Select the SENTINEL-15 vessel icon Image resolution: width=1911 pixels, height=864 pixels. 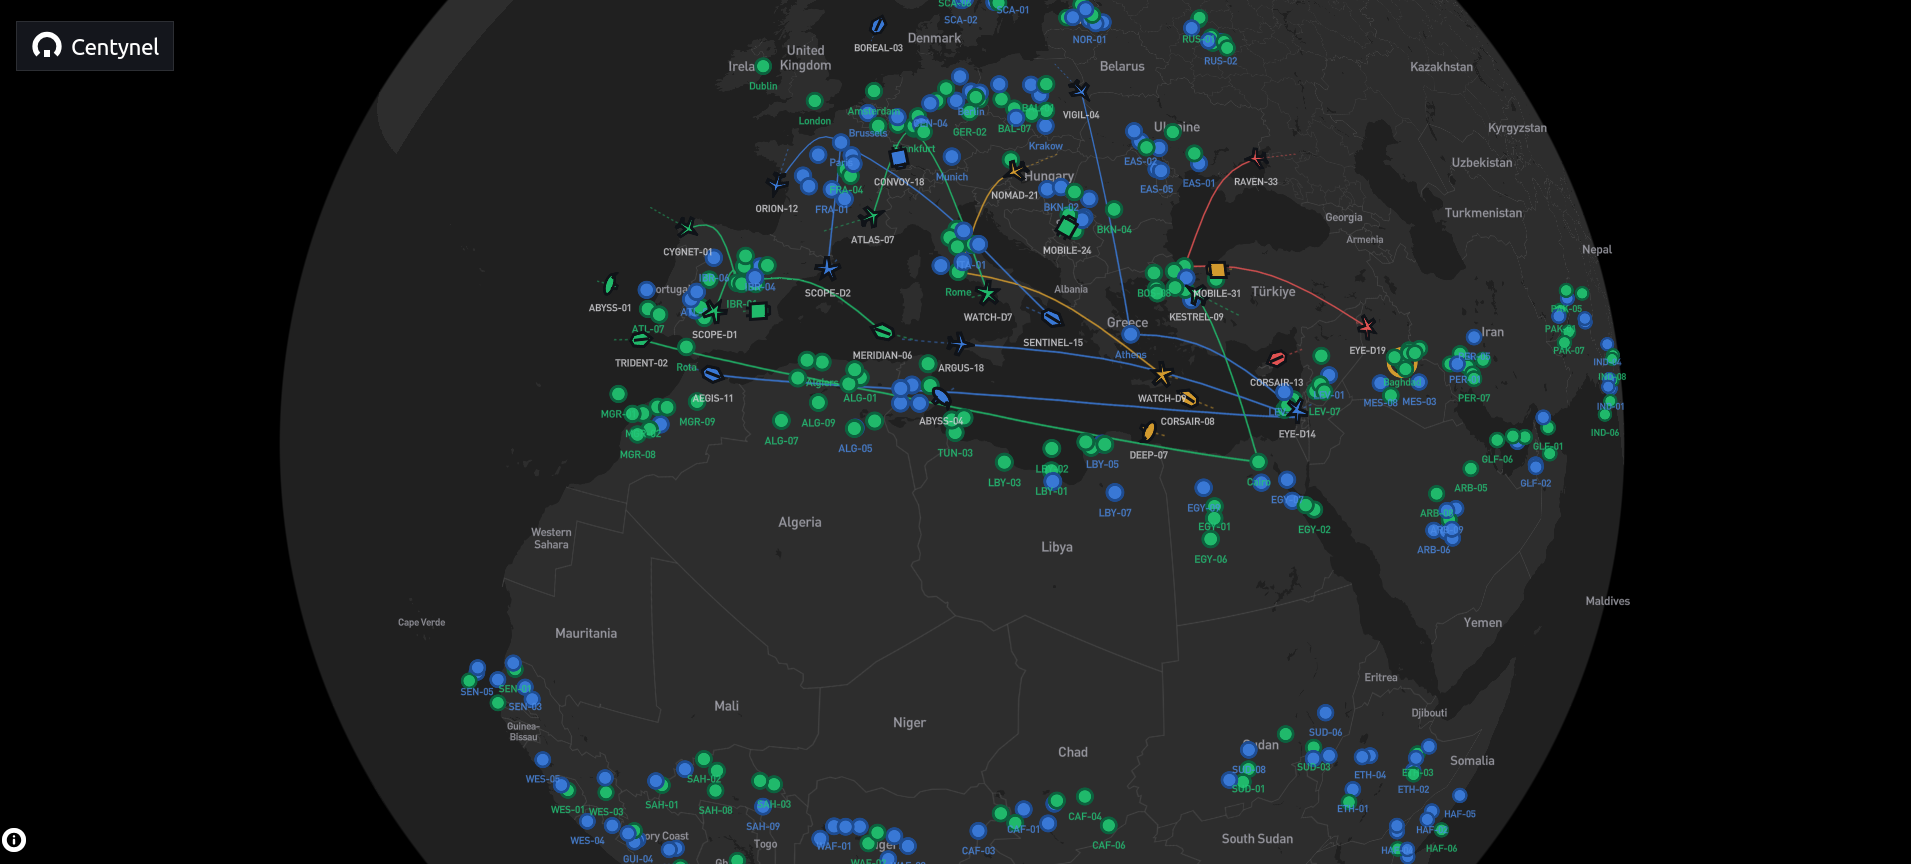(x=1052, y=319)
